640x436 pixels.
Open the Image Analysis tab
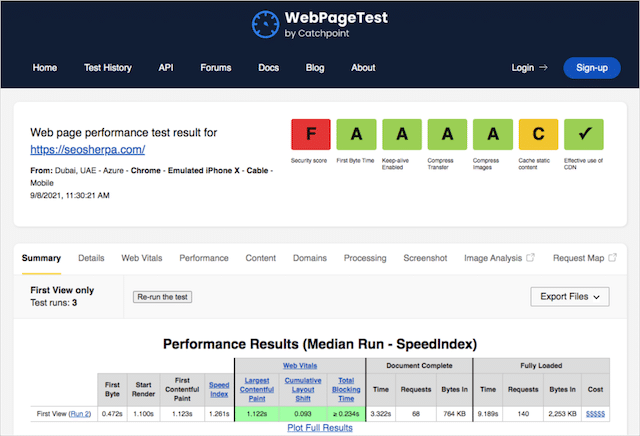coord(493,258)
